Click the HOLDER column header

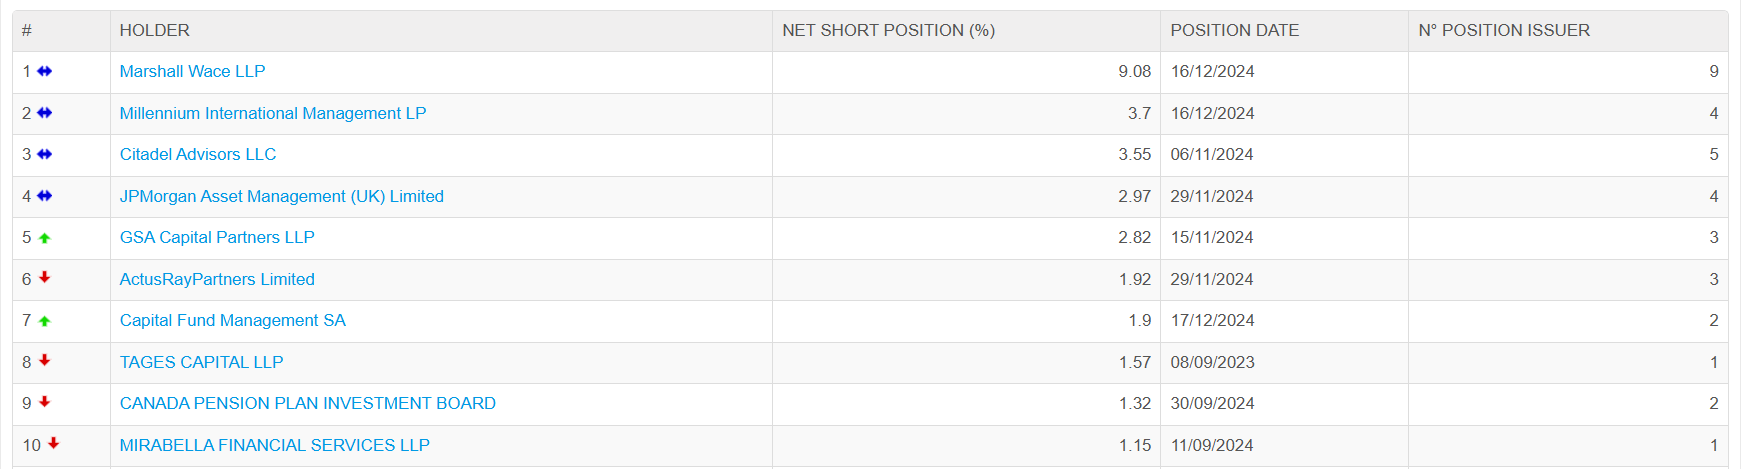tap(155, 30)
